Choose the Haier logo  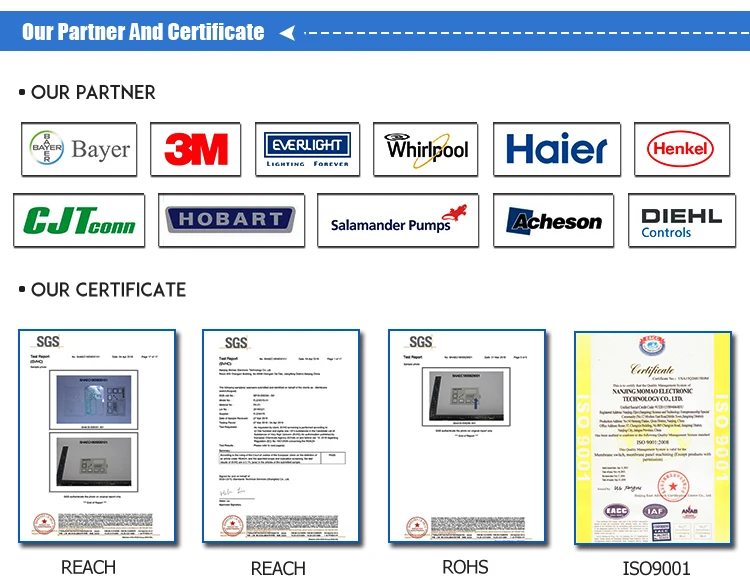point(557,149)
